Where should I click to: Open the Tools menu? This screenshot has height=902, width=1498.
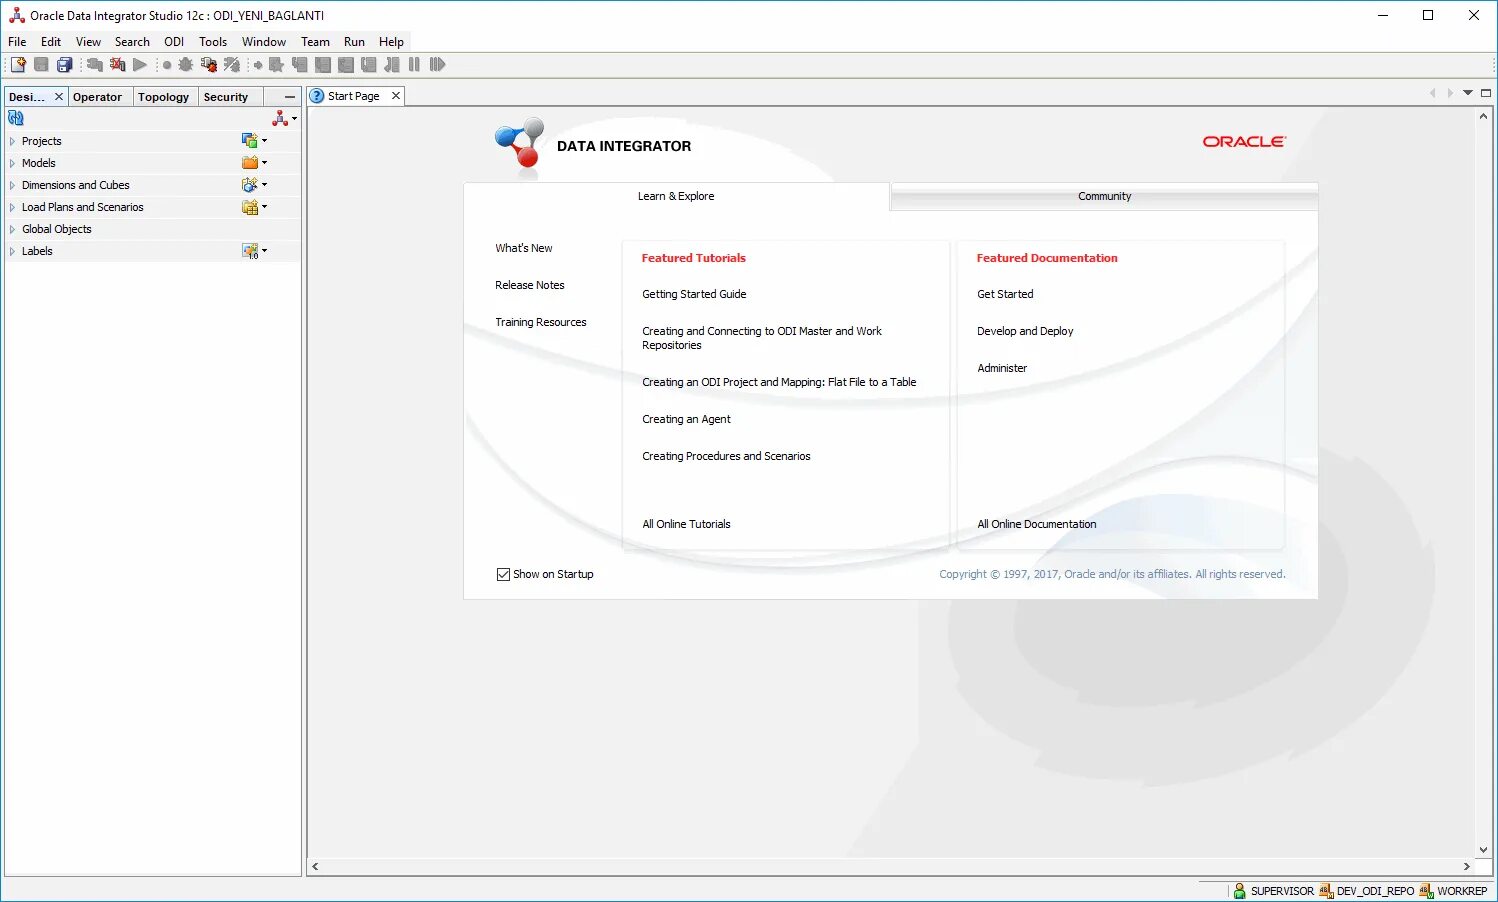point(213,42)
